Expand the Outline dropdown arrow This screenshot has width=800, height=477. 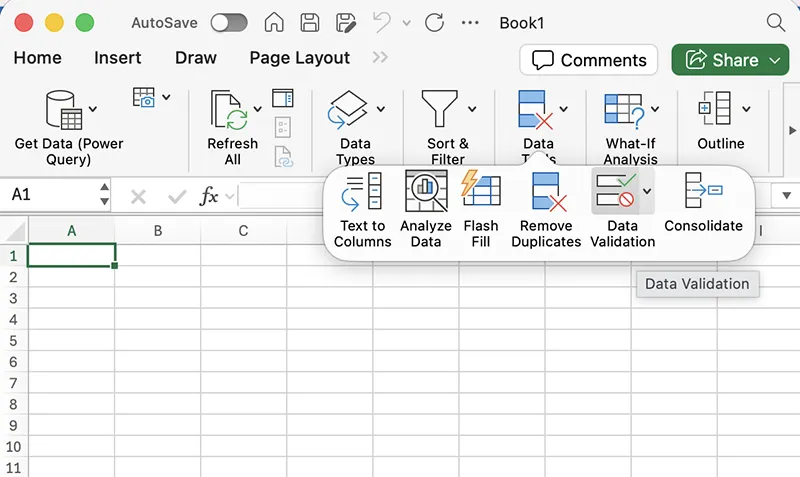(x=746, y=109)
